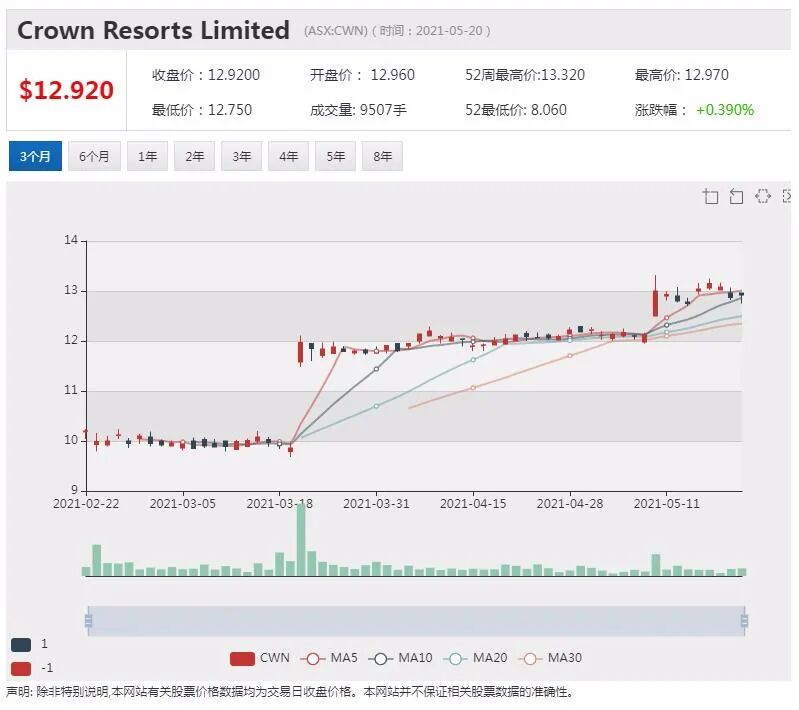The height and width of the screenshot is (710, 799).
Task: Activate the area zoom toolbox icon
Action: (710, 196)
